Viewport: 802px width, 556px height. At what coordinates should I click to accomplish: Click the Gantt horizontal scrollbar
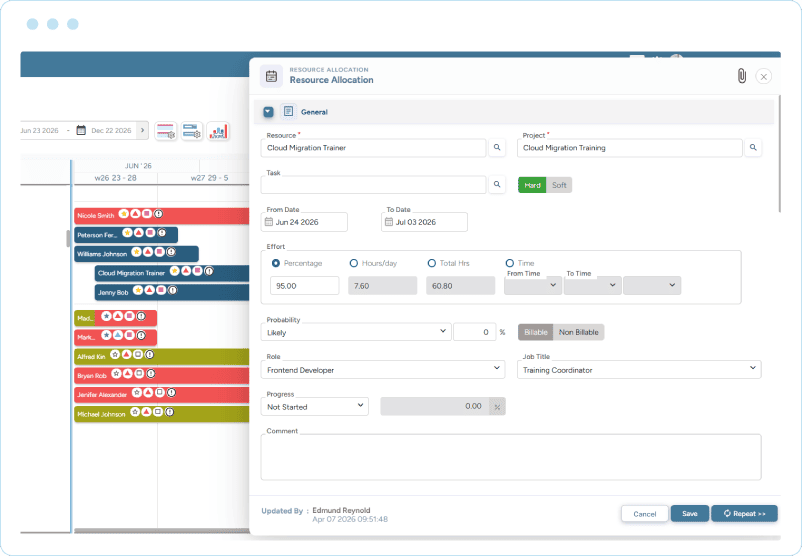pos(162,530)
